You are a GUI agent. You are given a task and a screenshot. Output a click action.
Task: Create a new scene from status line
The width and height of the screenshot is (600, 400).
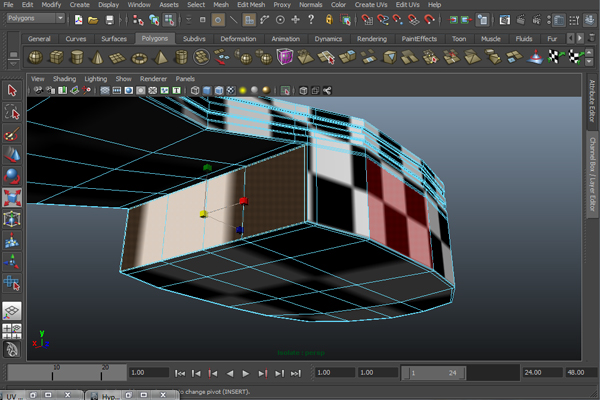[x=78, y=20]
